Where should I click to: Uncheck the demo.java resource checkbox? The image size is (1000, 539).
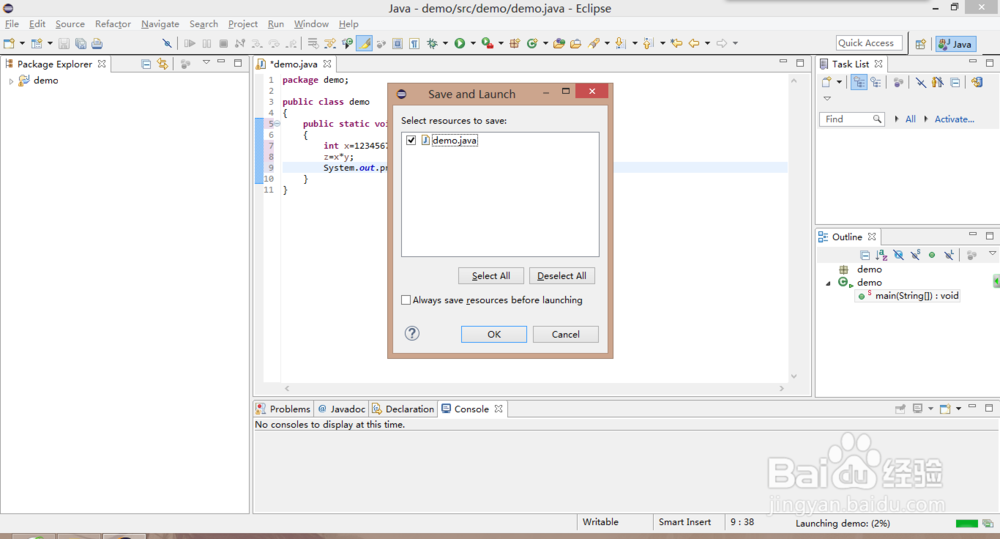coord(411,140)
